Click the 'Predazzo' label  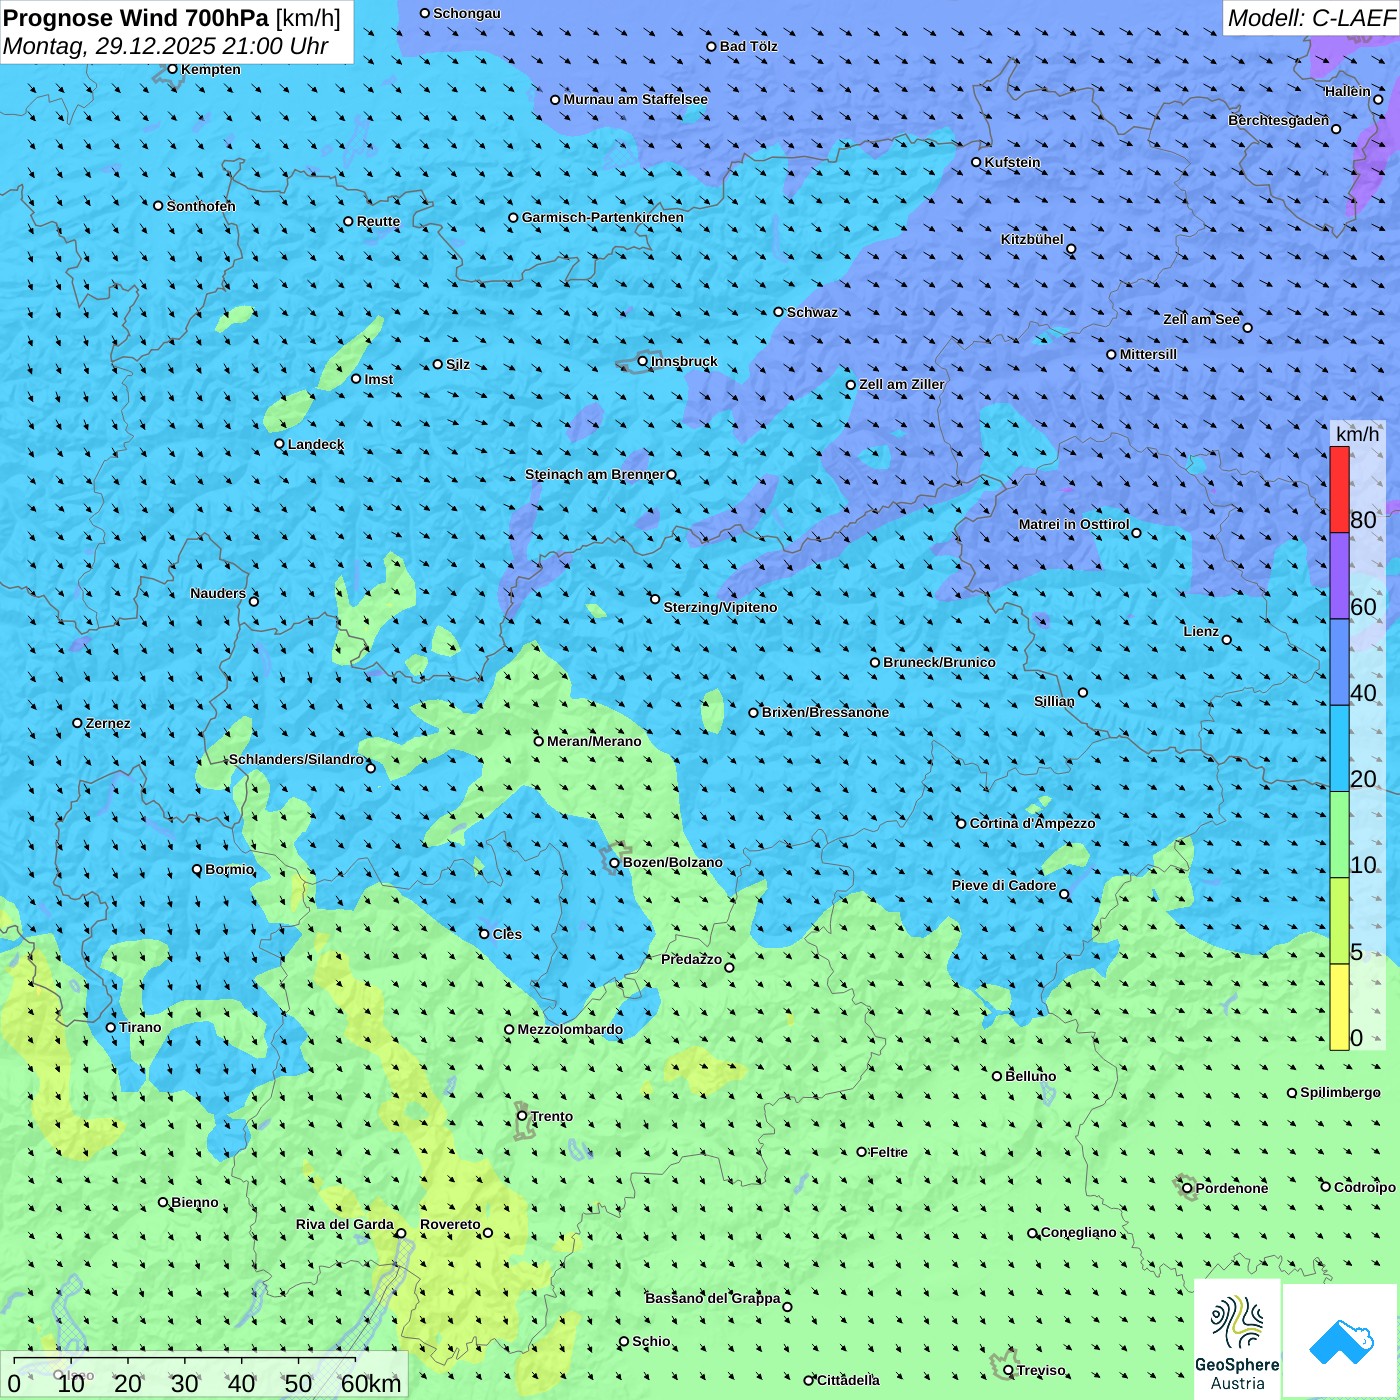coord(691,959)
